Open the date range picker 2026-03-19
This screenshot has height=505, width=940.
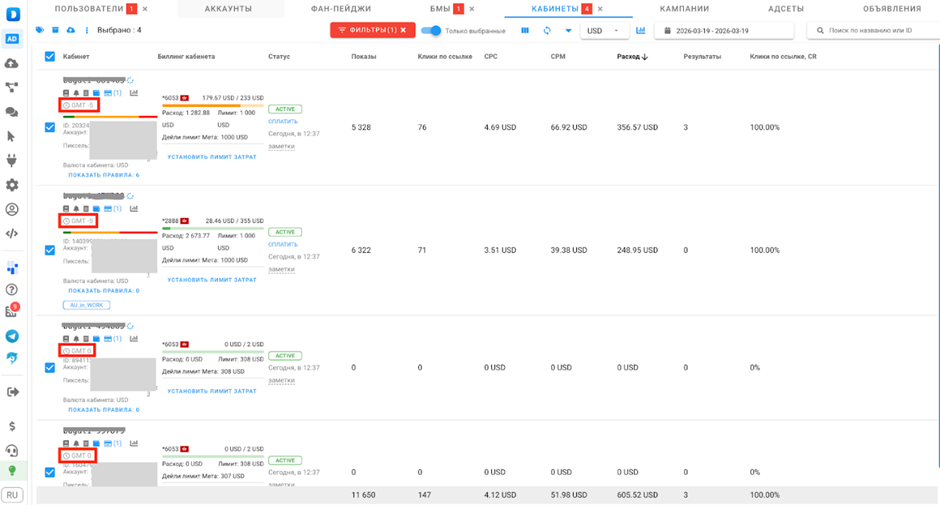pyautogui.click(x=724, y=31)
